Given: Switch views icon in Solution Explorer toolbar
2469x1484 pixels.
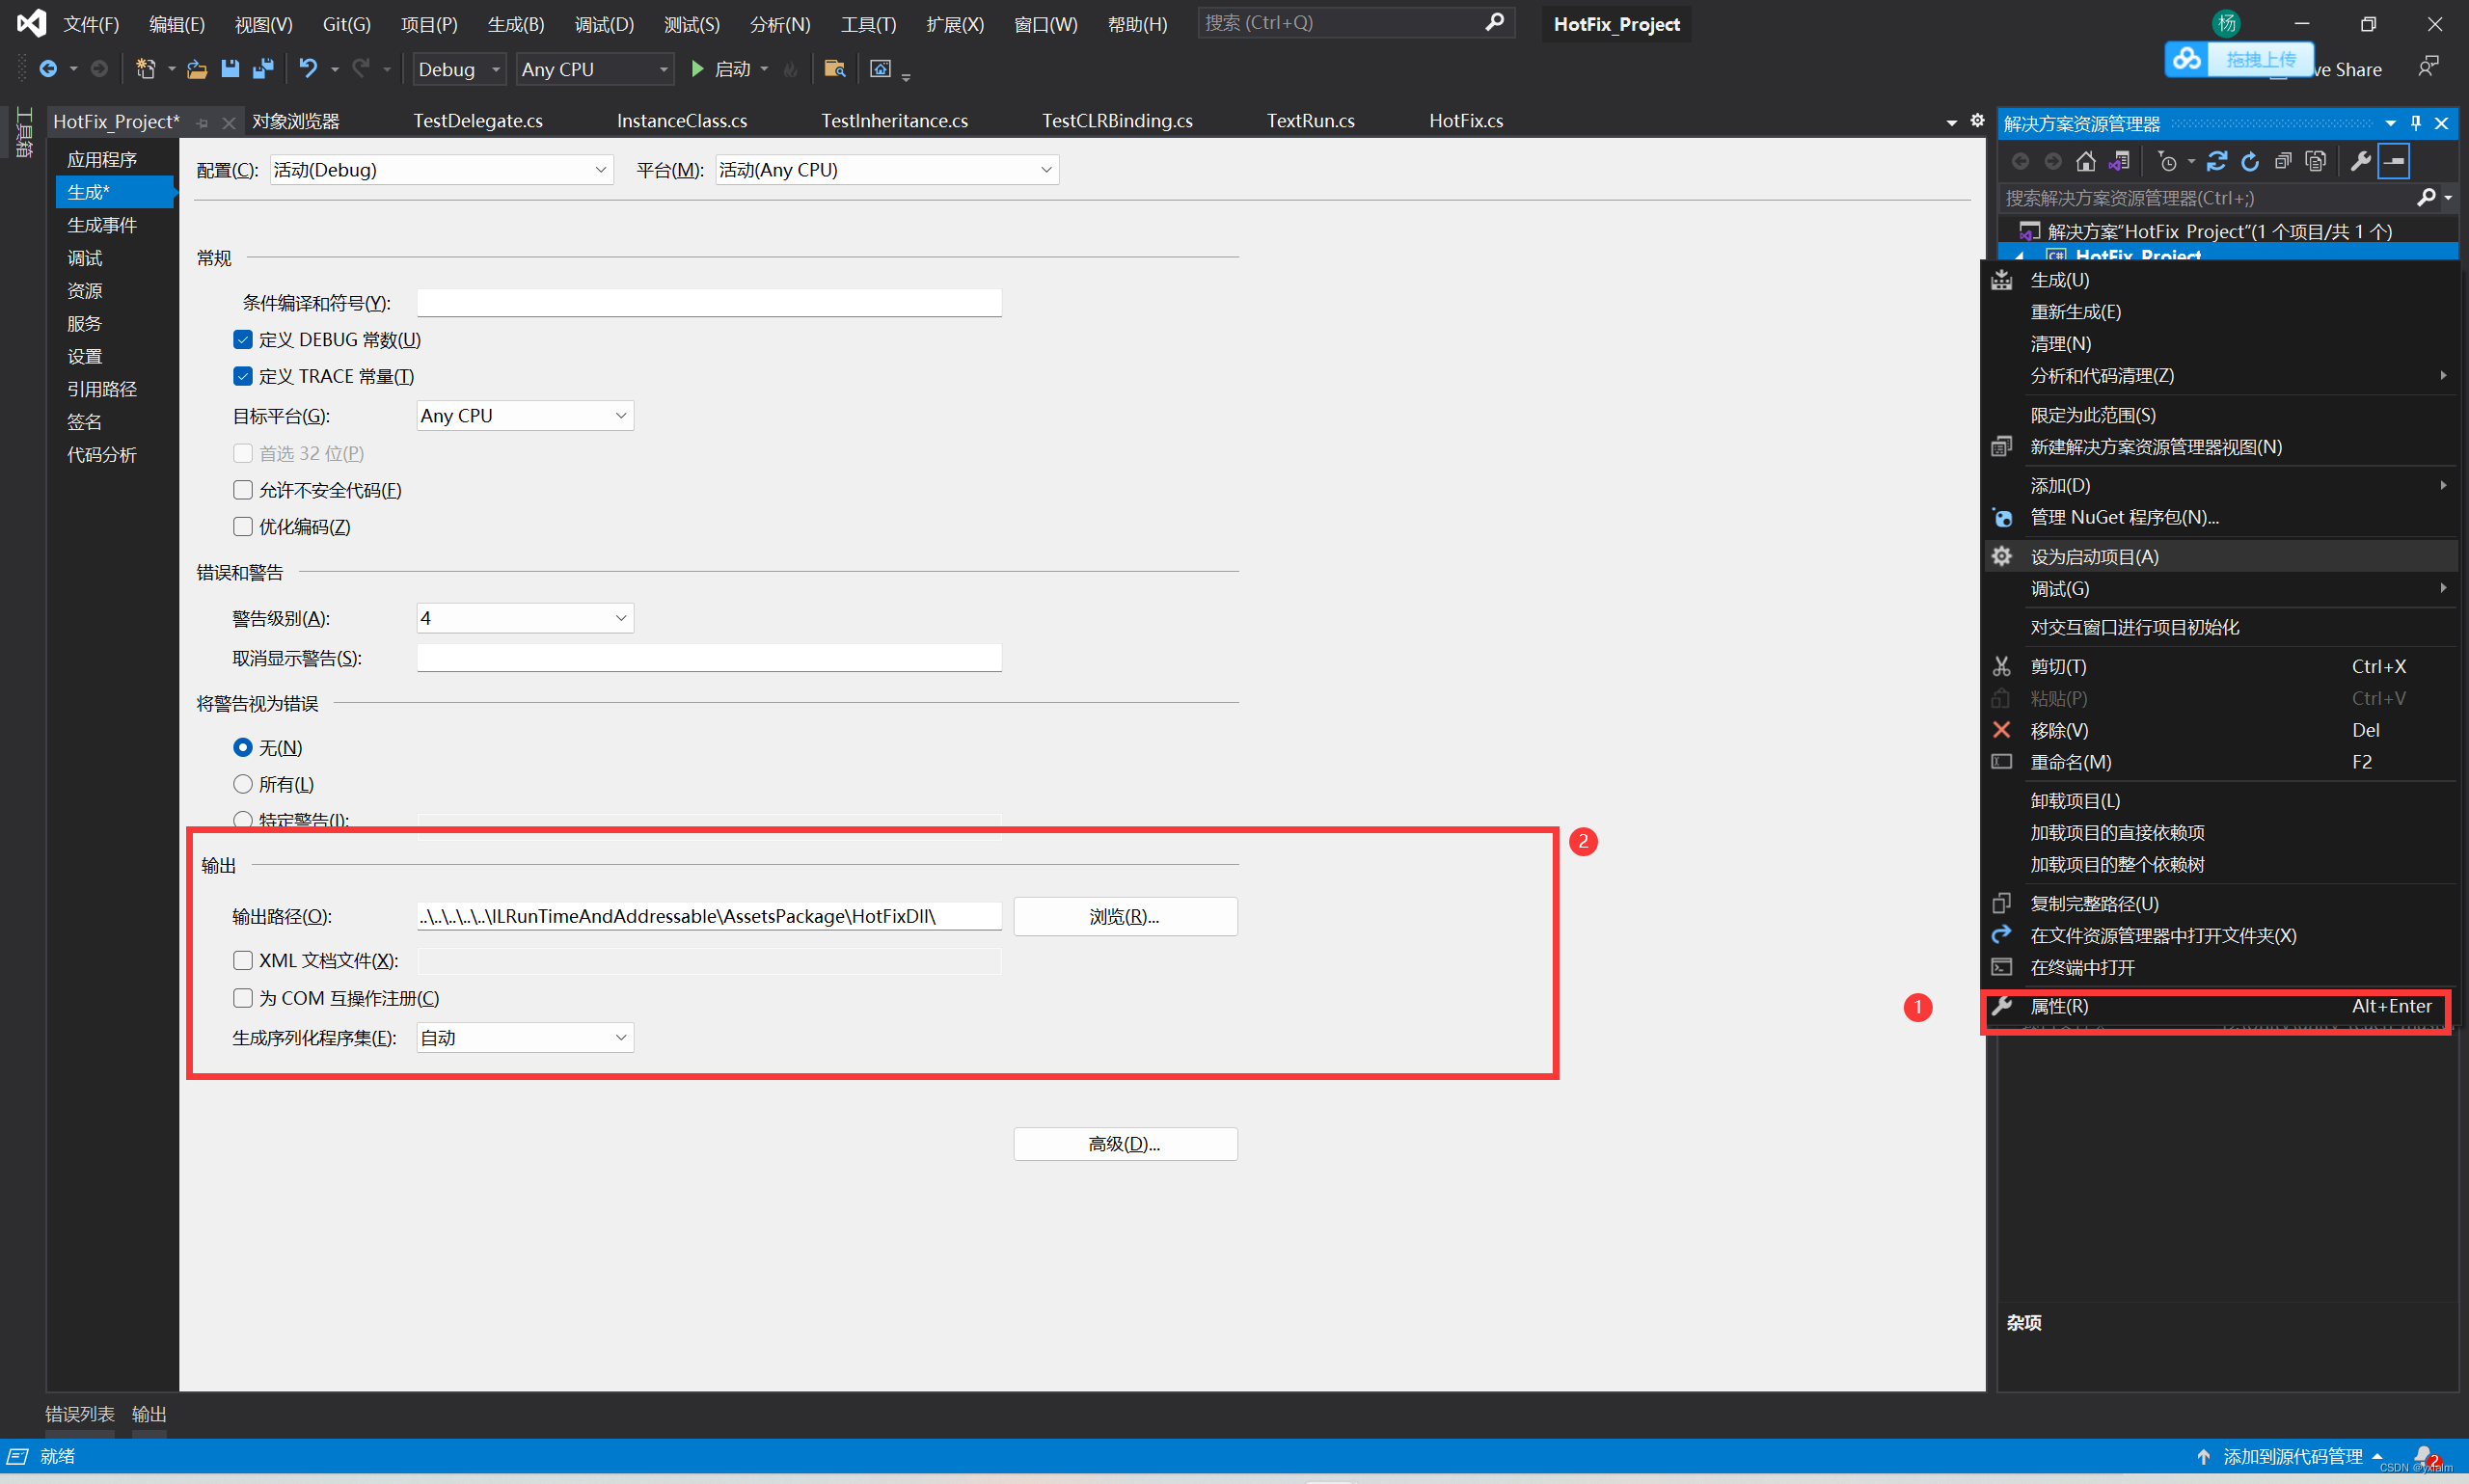Looking at the screenshot, I should click(x=2118, y=161).
